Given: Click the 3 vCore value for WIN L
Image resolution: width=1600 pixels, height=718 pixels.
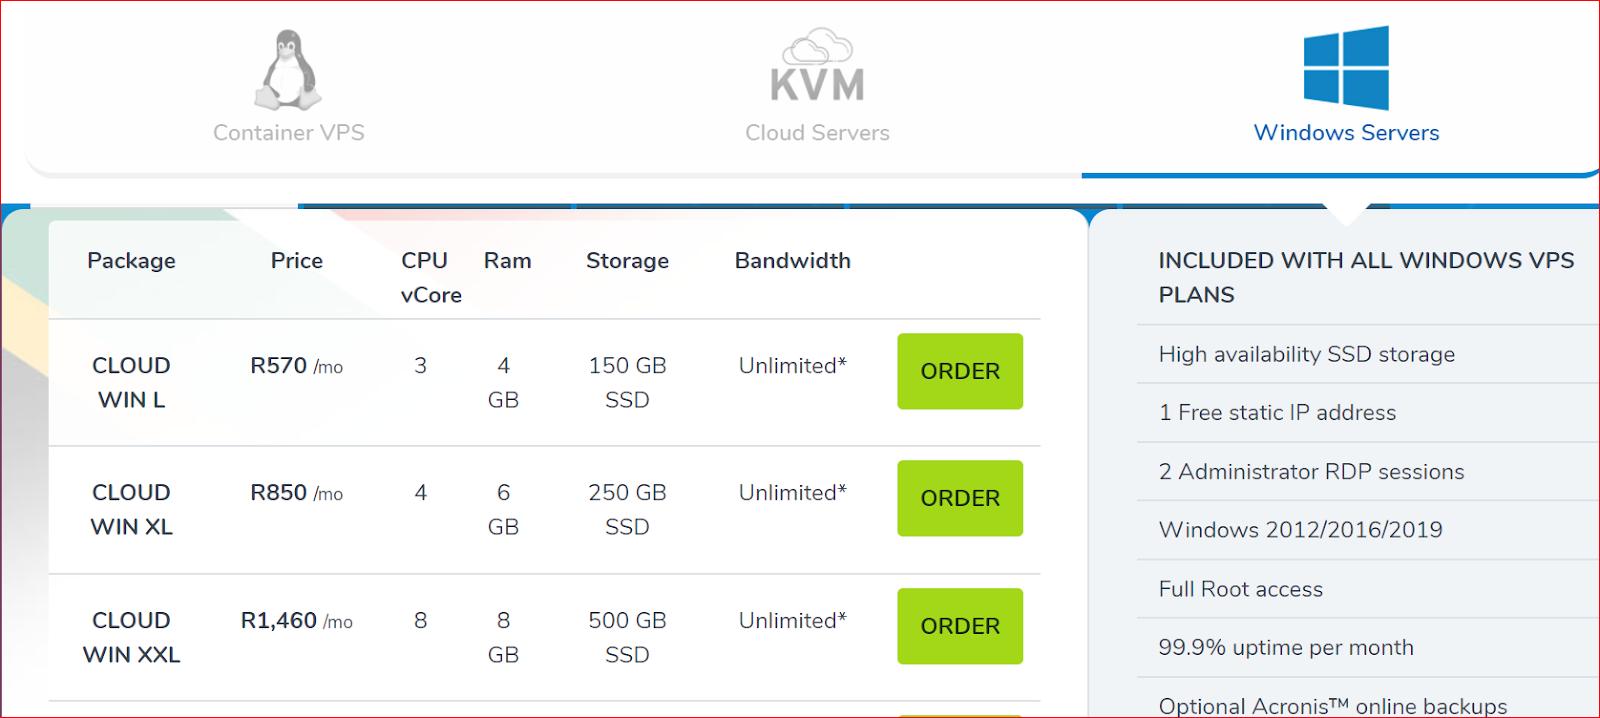Looking at the screenshot, I should click(x=421, y=366).
